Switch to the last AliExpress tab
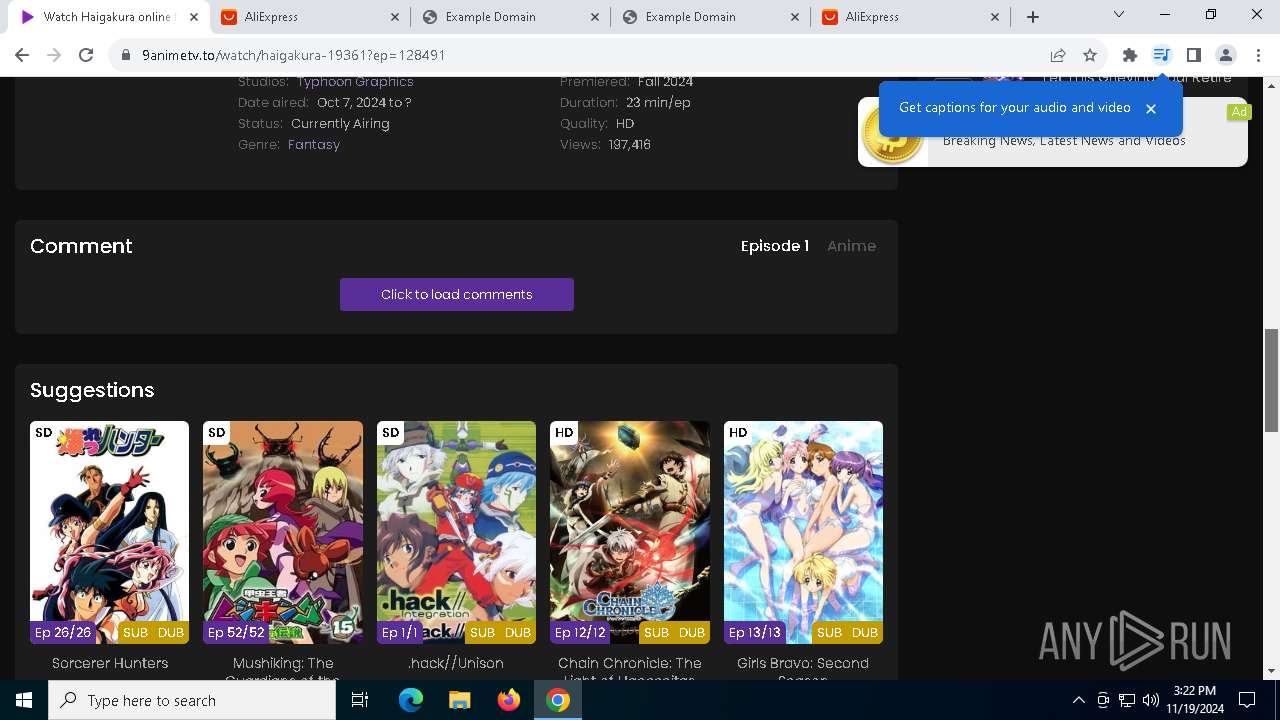This screenshot has width=1280, height=720. point(910,17)
